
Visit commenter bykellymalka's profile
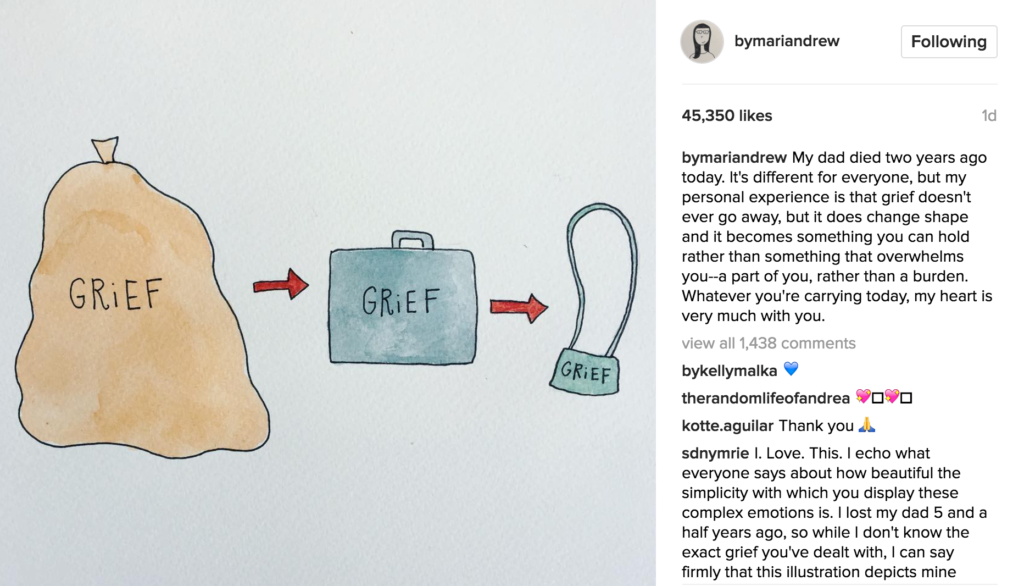tap(729, 370)
